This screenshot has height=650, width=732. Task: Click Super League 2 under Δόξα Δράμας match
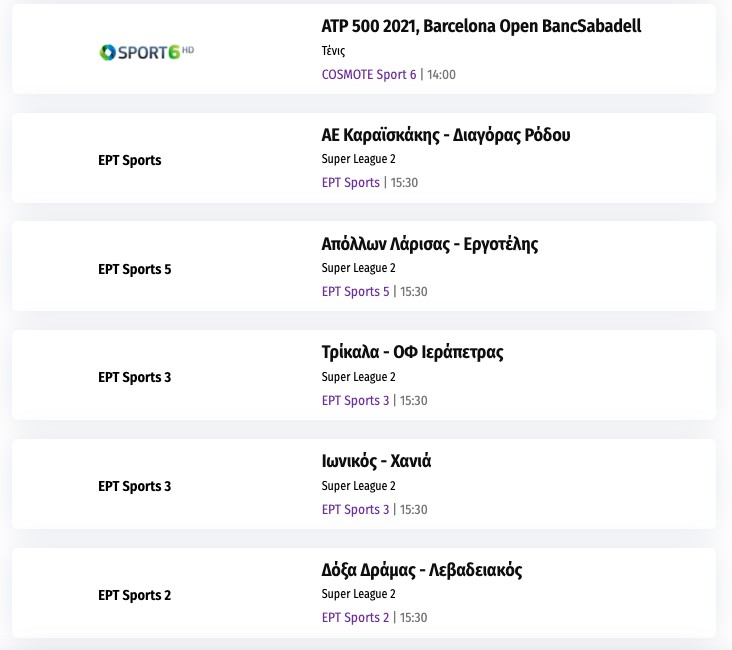[x=358, y=594]
